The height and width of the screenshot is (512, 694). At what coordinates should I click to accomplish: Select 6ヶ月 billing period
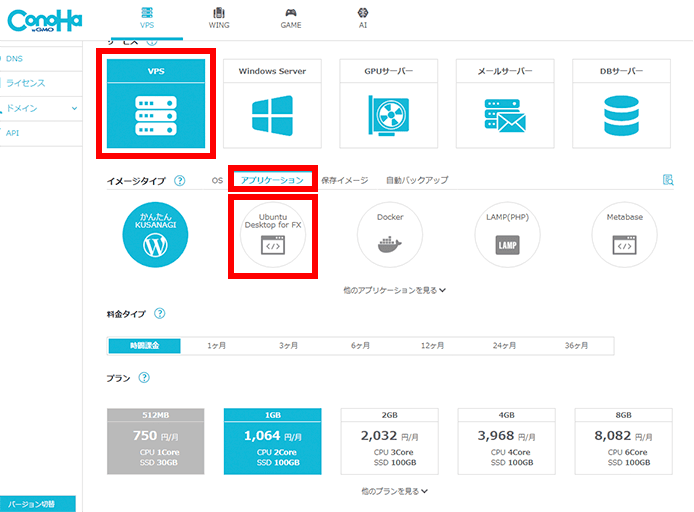point(360,346)
